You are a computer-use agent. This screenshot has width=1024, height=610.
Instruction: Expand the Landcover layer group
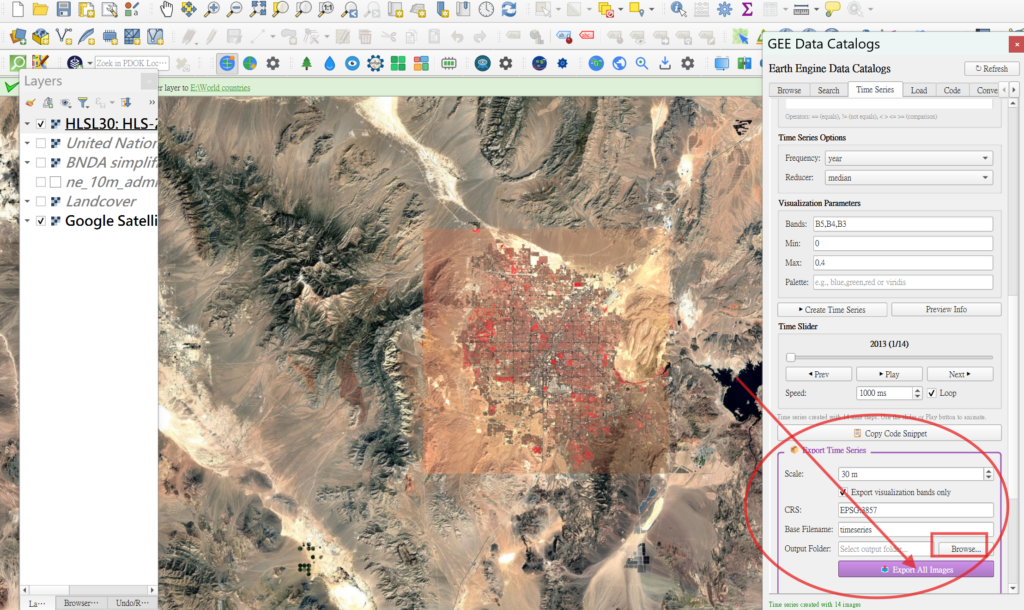point(27,201)
